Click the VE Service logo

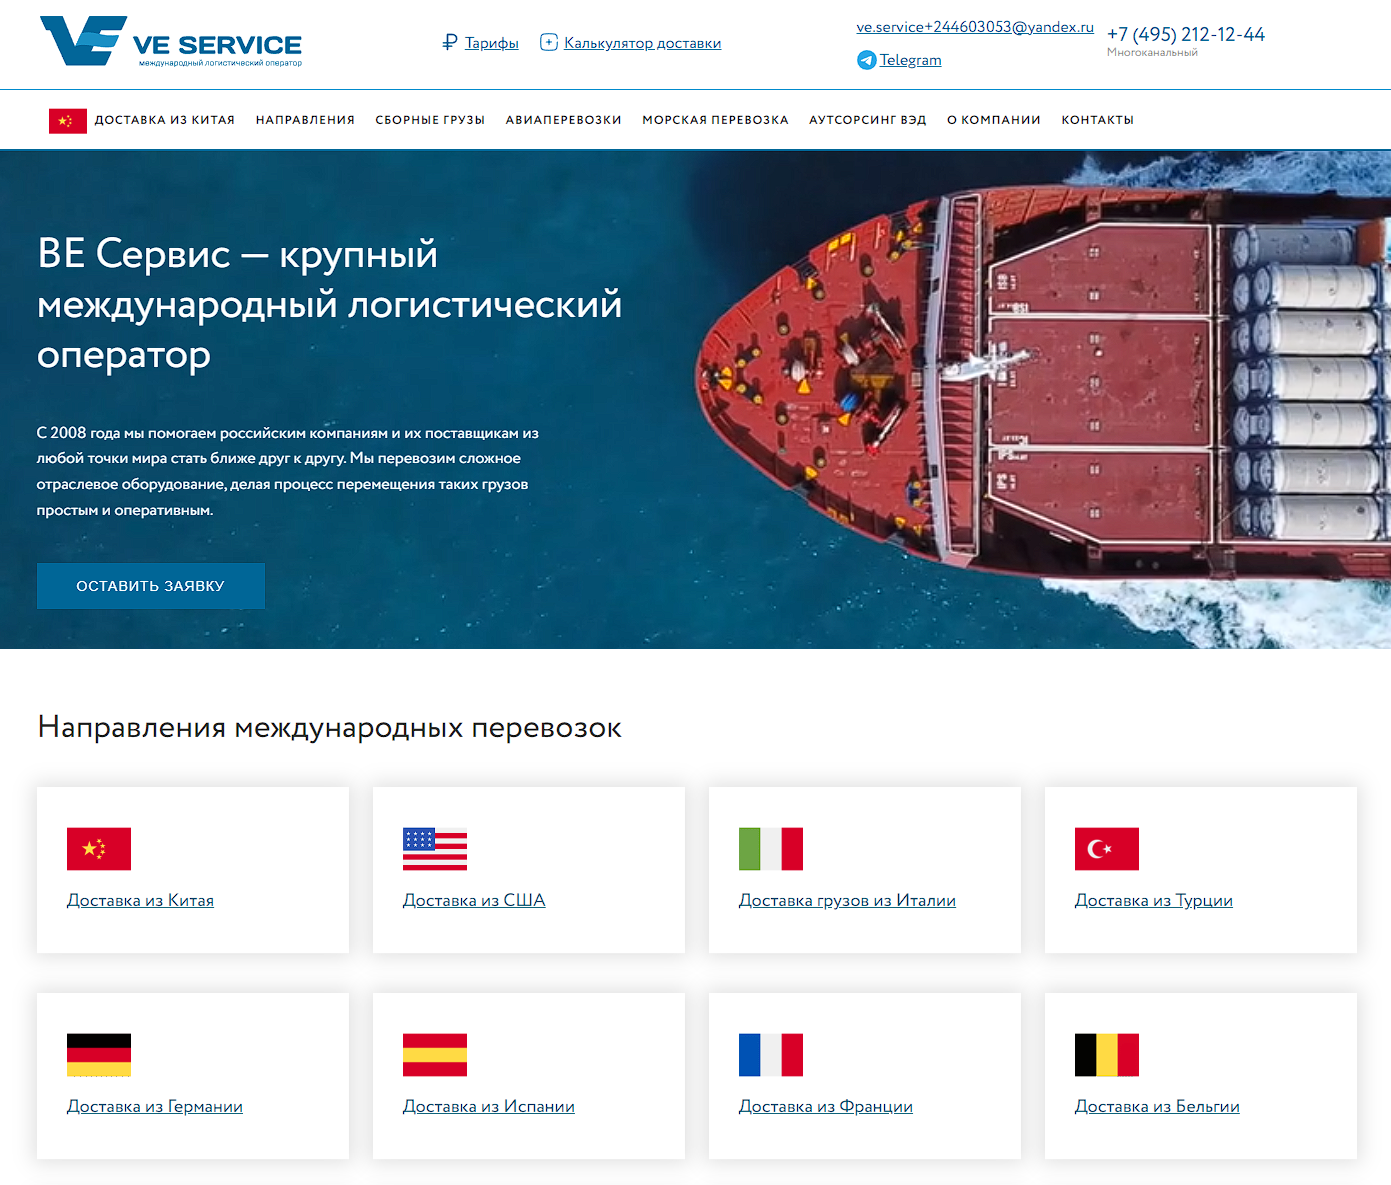pos(171,42)
